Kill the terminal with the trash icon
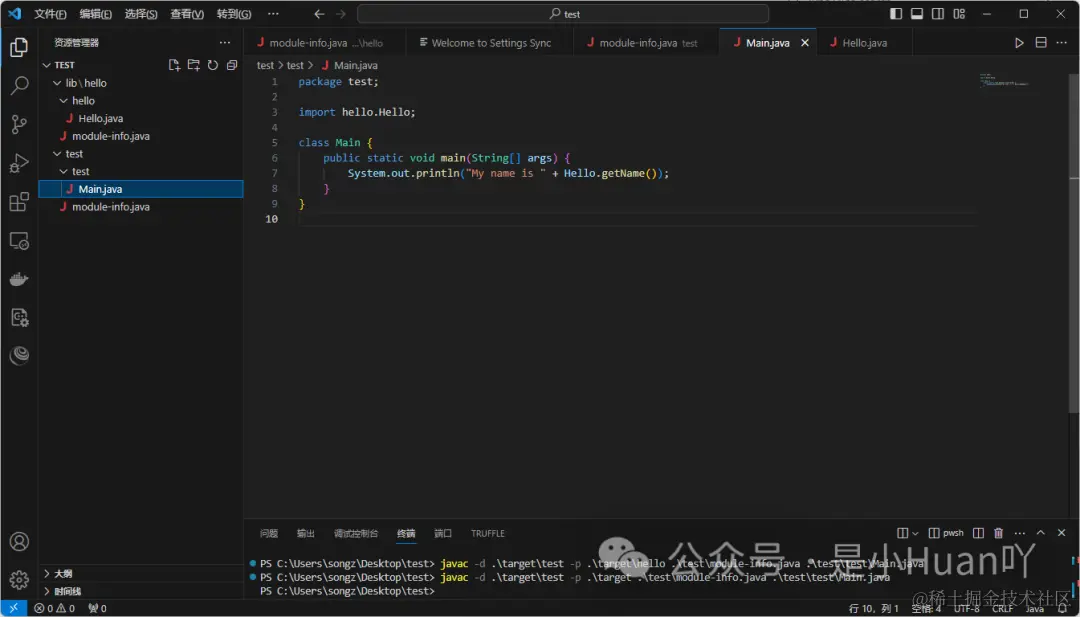 tap(998, 533)
